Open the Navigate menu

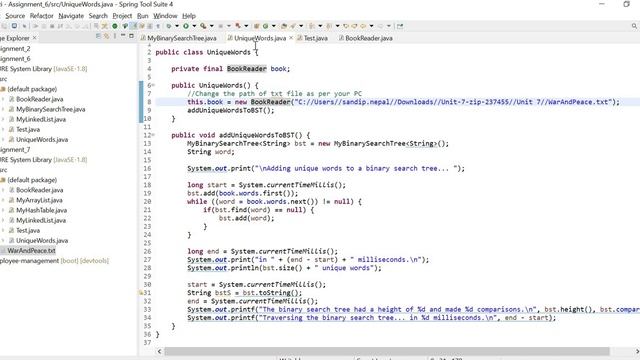click(71, 16)
